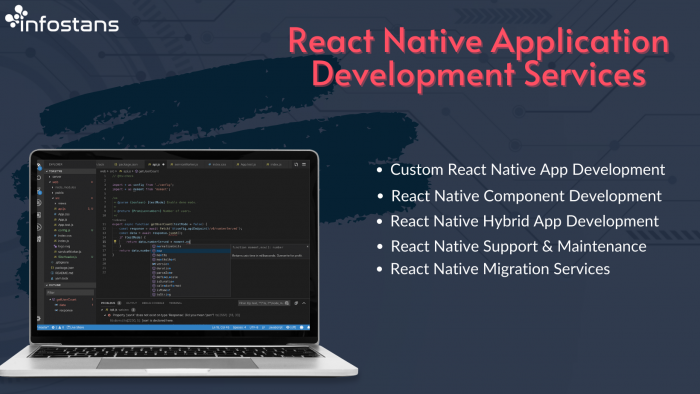This screenshot has width=700, height=394.
Task: Expand the server folder in Explorer
Action: point(56,177)
